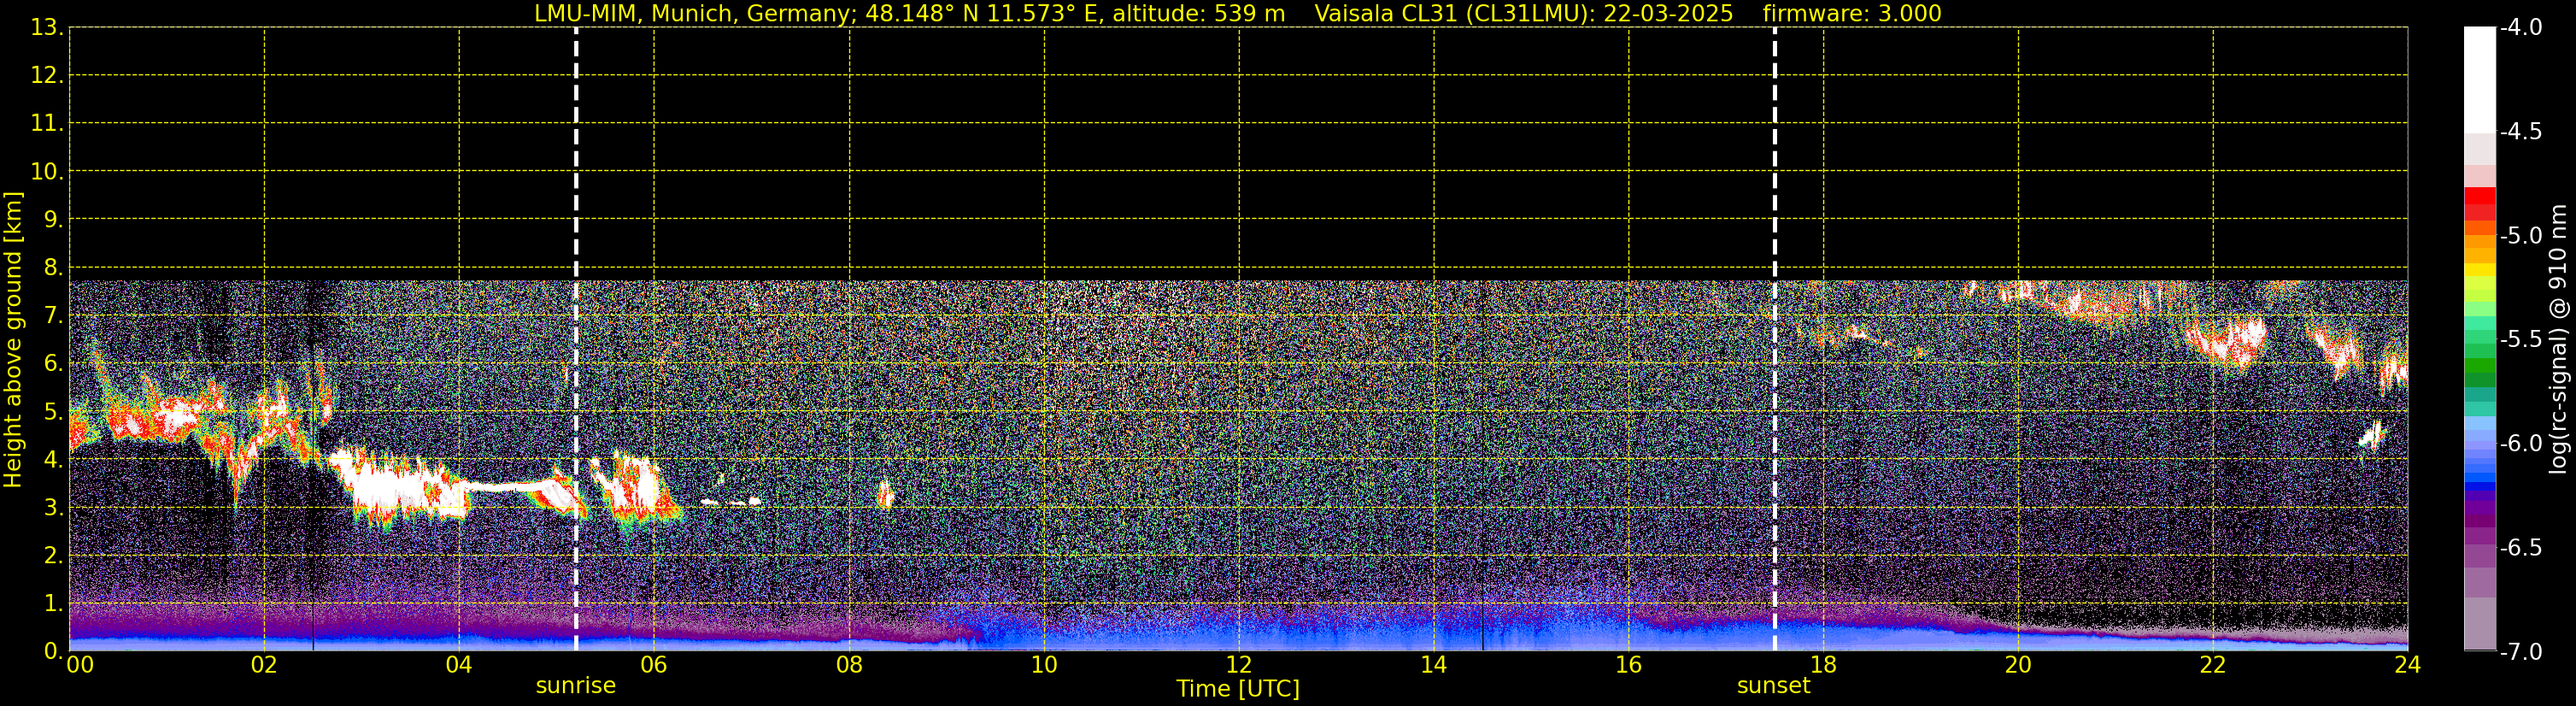Click the "04" time axis tick label
The image size is (2576, 706).
pyautogui.click(x=459, y=666)
